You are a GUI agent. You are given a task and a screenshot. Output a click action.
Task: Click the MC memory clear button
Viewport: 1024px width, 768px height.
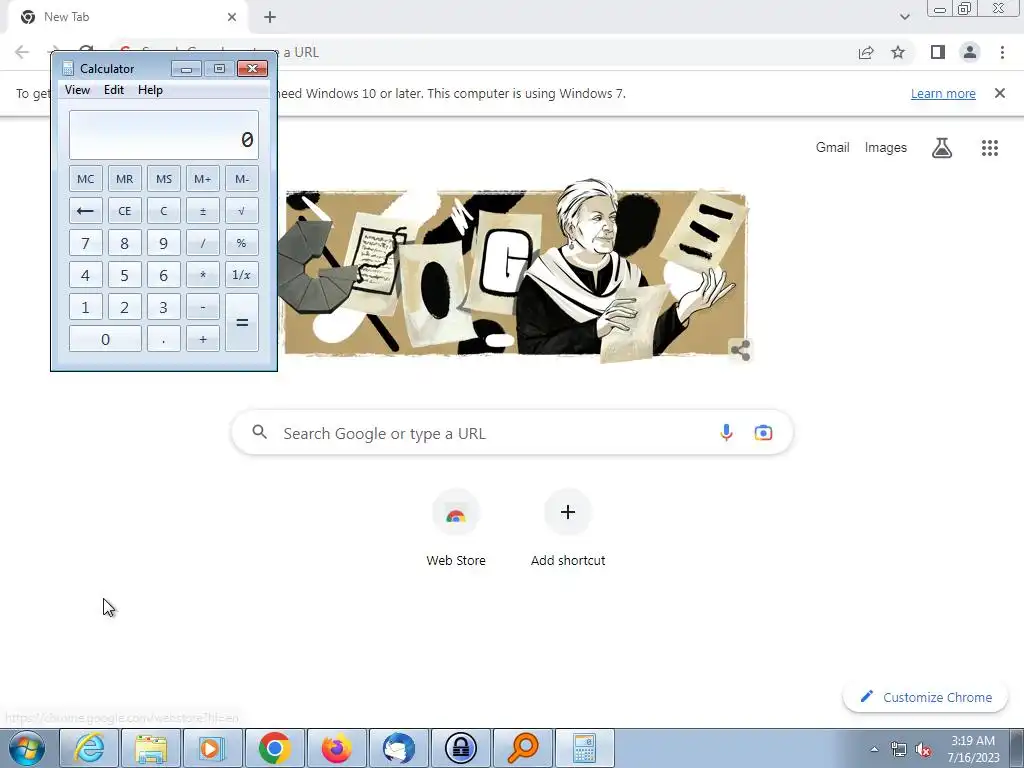[x=86, y=179]
